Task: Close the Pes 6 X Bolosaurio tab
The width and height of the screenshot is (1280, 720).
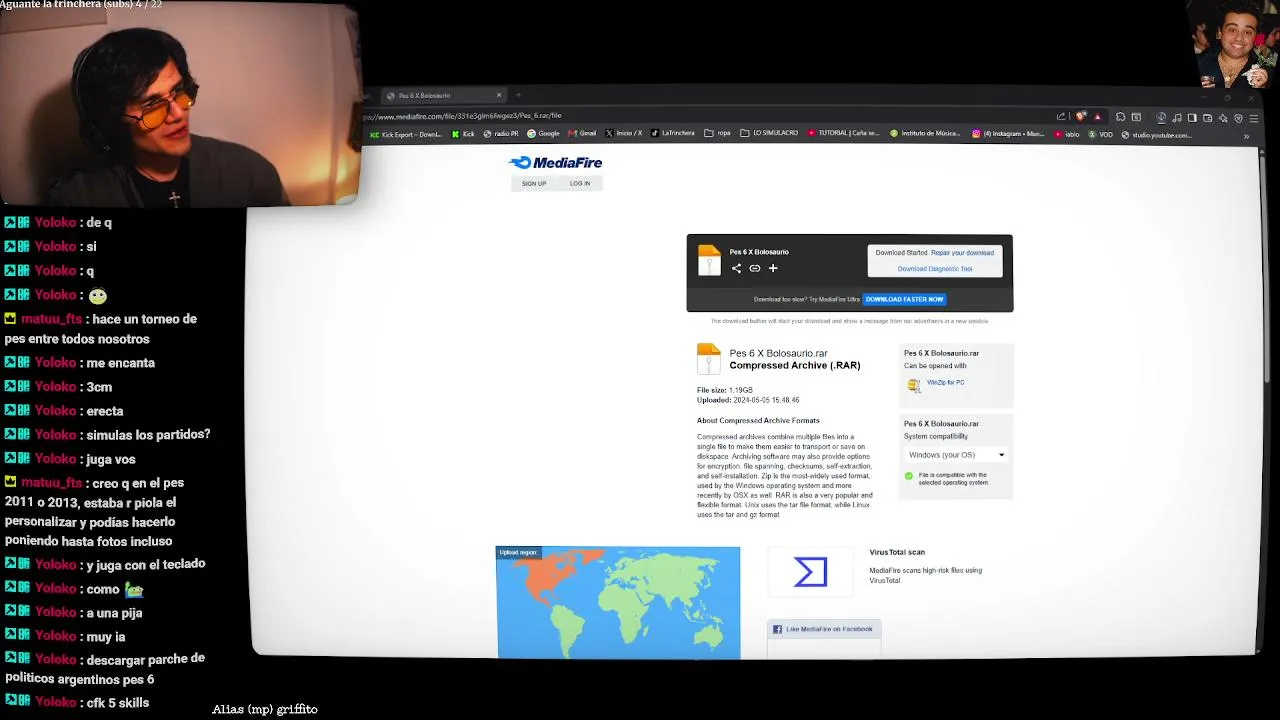Action: tap(499, 95)
